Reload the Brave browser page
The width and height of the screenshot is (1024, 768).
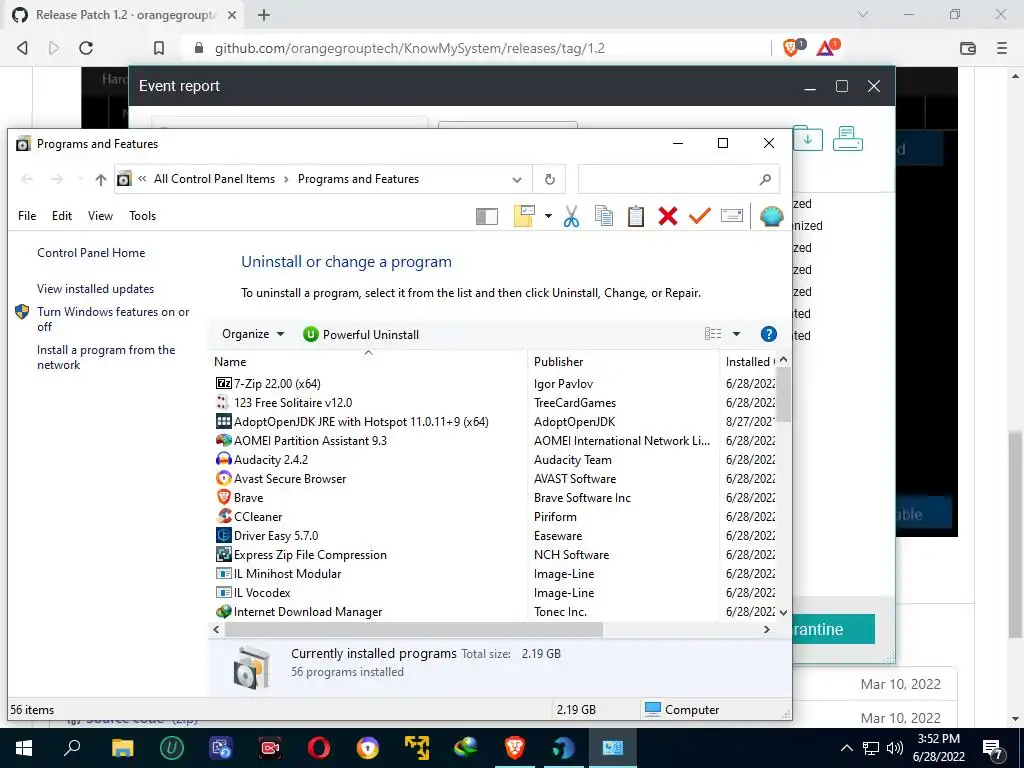(86, 48)
